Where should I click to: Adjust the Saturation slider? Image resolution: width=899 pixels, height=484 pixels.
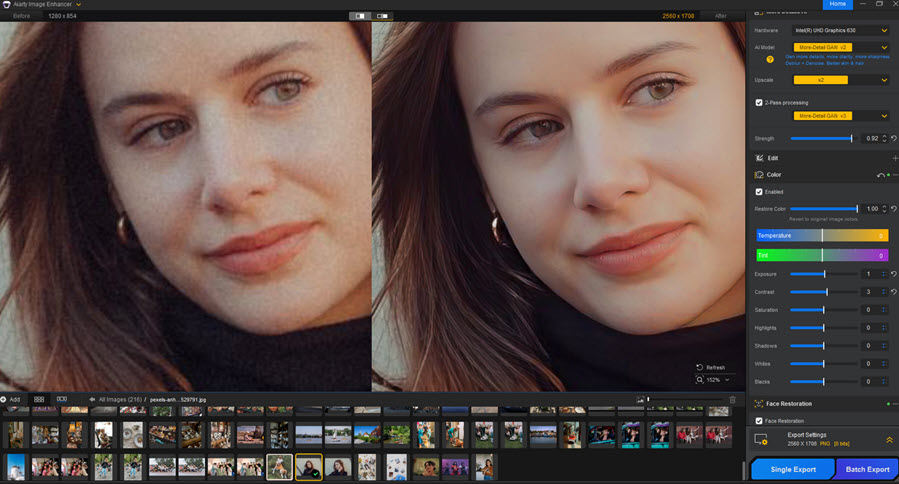pyautogui.click(x=824, y=310)
